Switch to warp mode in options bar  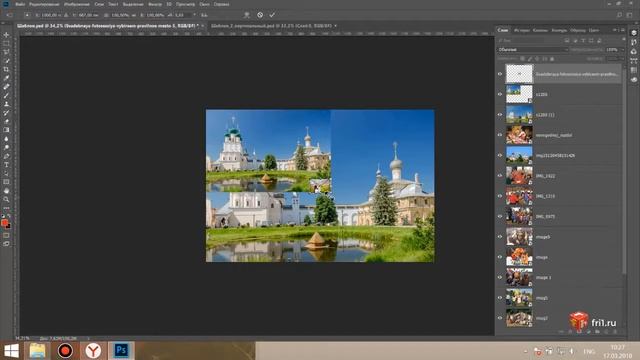pos(247,15)
